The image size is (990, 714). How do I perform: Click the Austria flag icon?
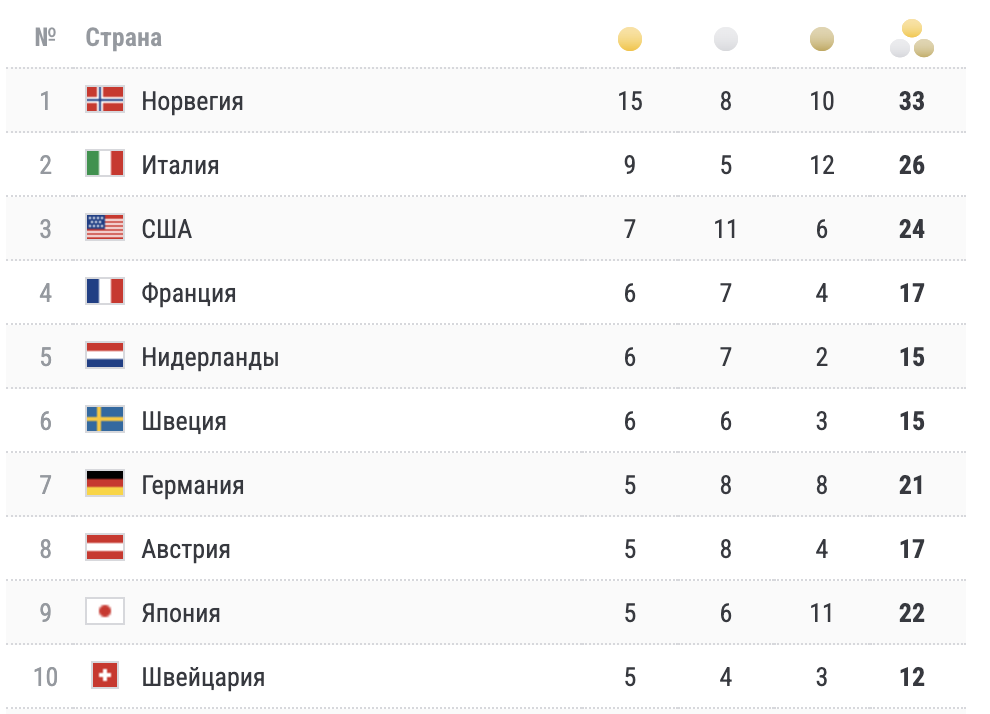[x=105, y=548]
